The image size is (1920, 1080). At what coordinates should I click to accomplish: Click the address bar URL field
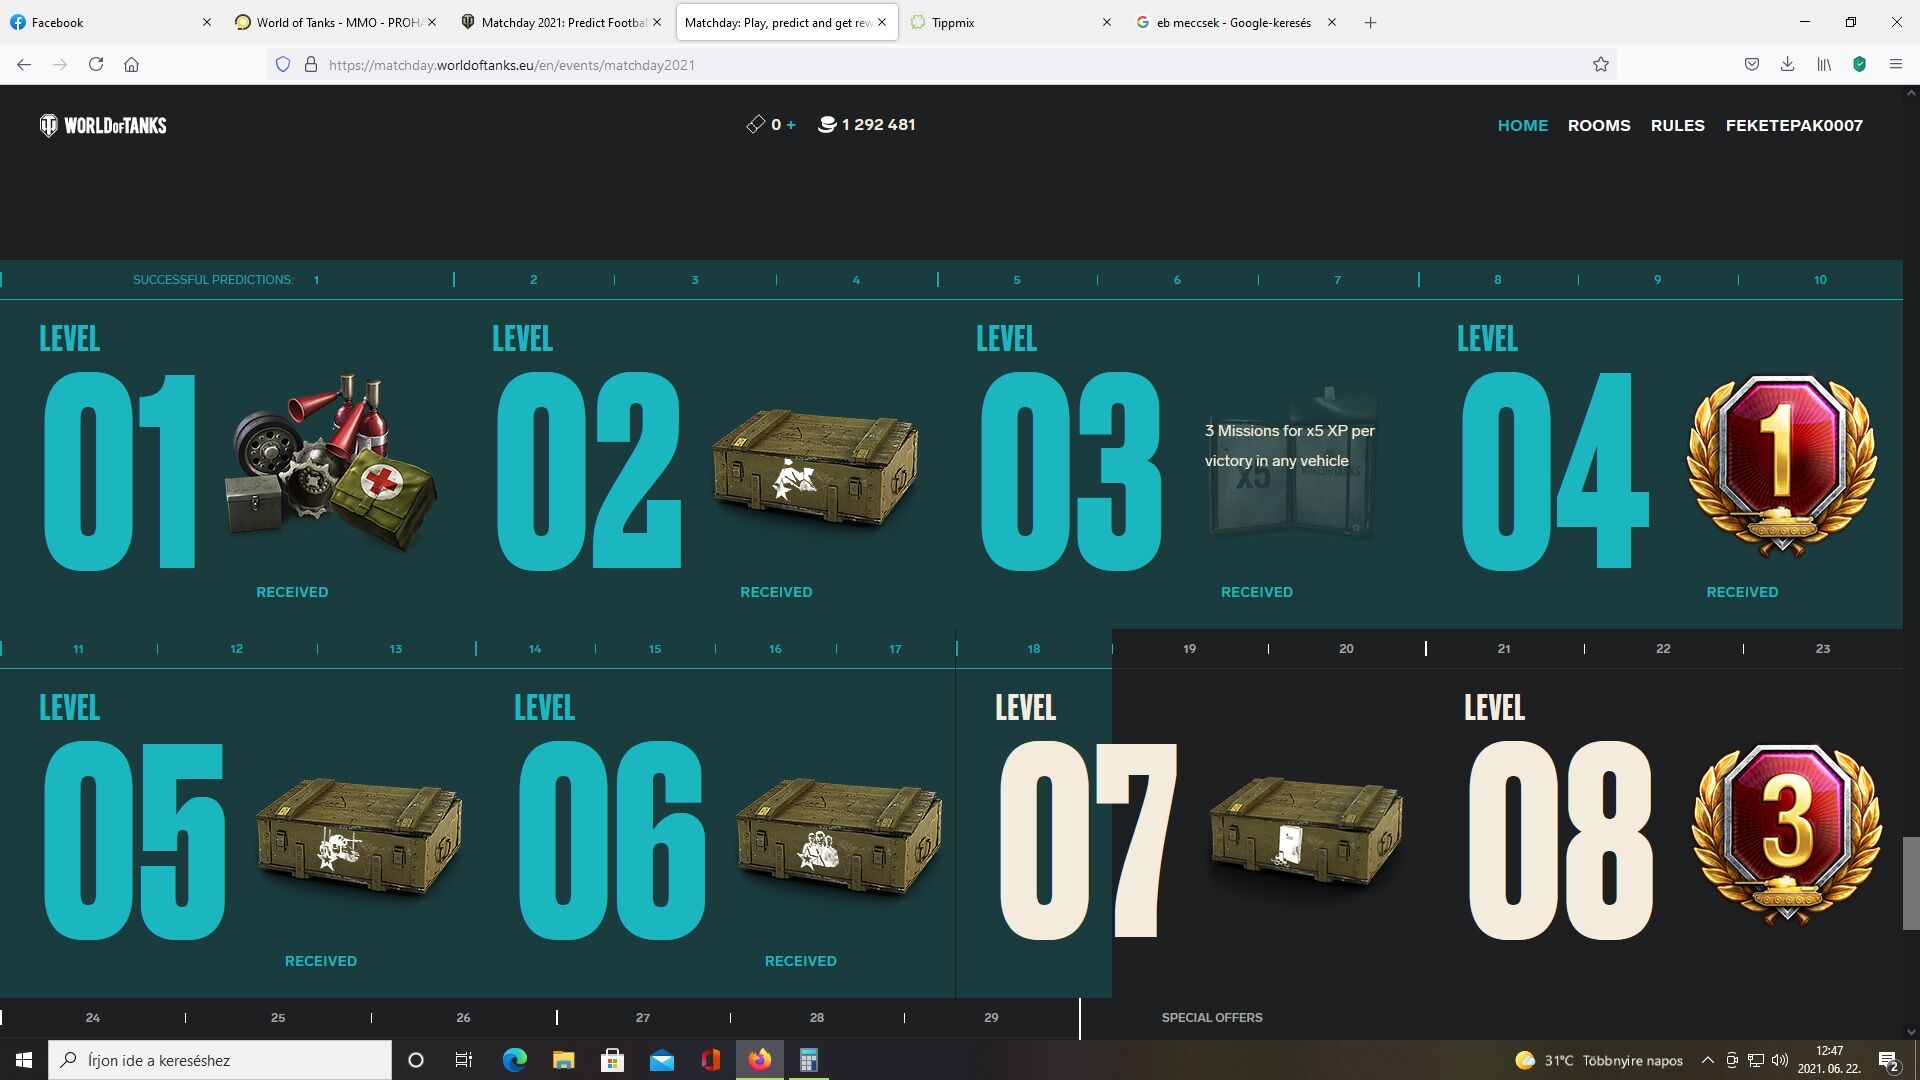pos(940,64)
